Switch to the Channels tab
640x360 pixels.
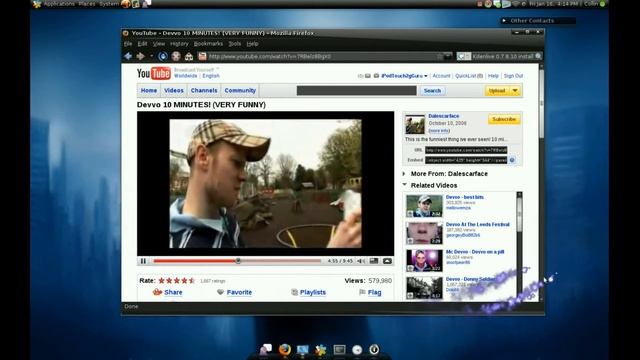[204, 91]
